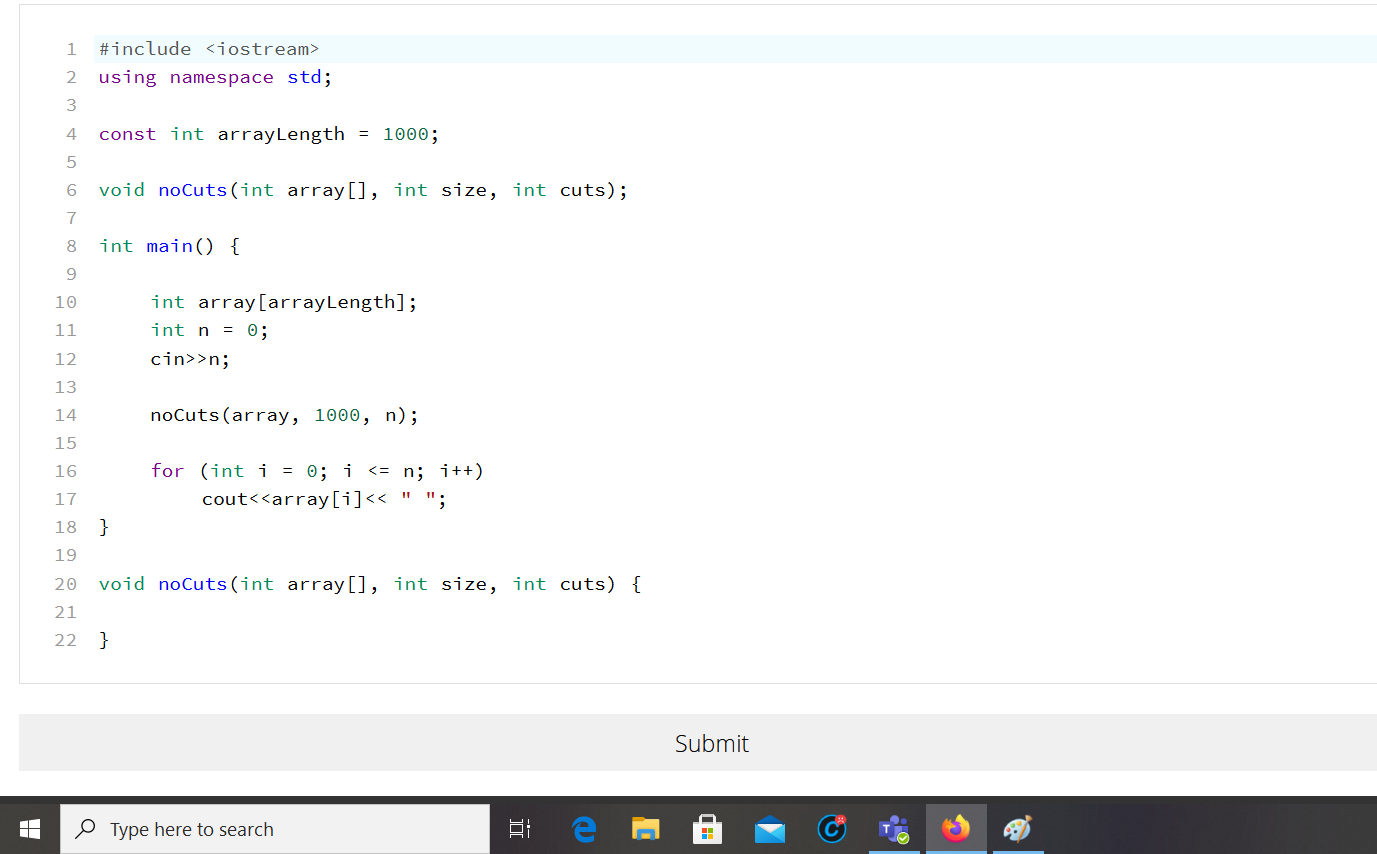
Task: Open Paint 3D from the taskbar
Action: pos(1018,828)
